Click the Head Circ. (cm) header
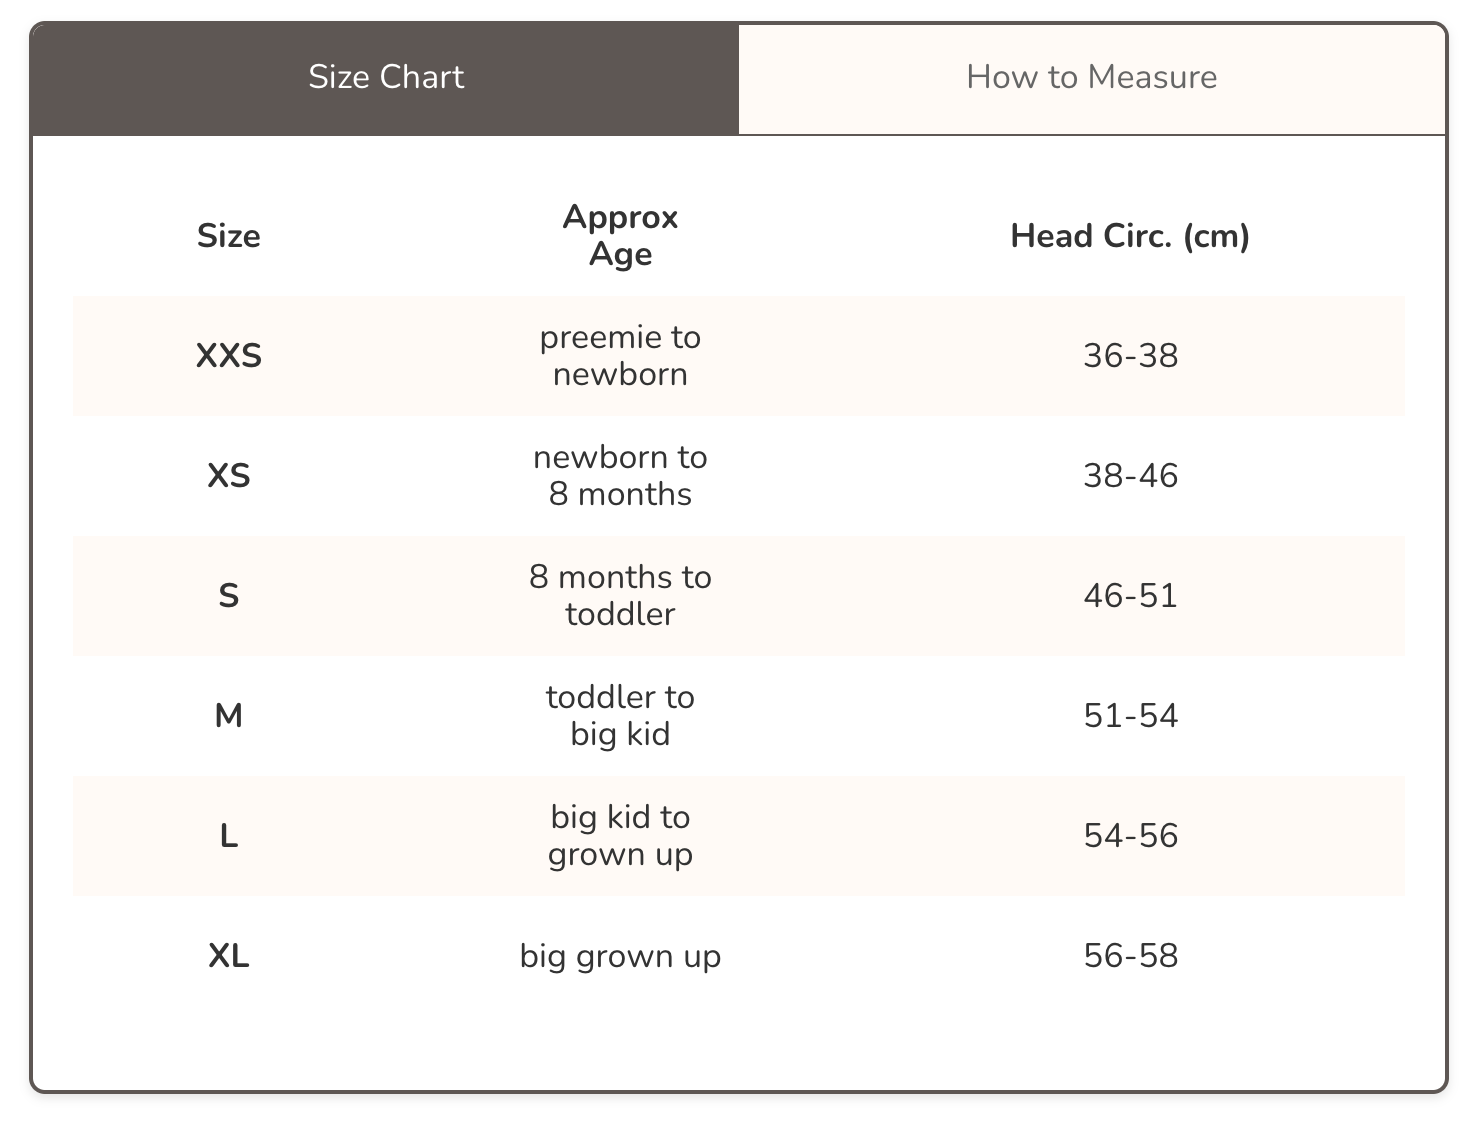 coord(1130,236)
